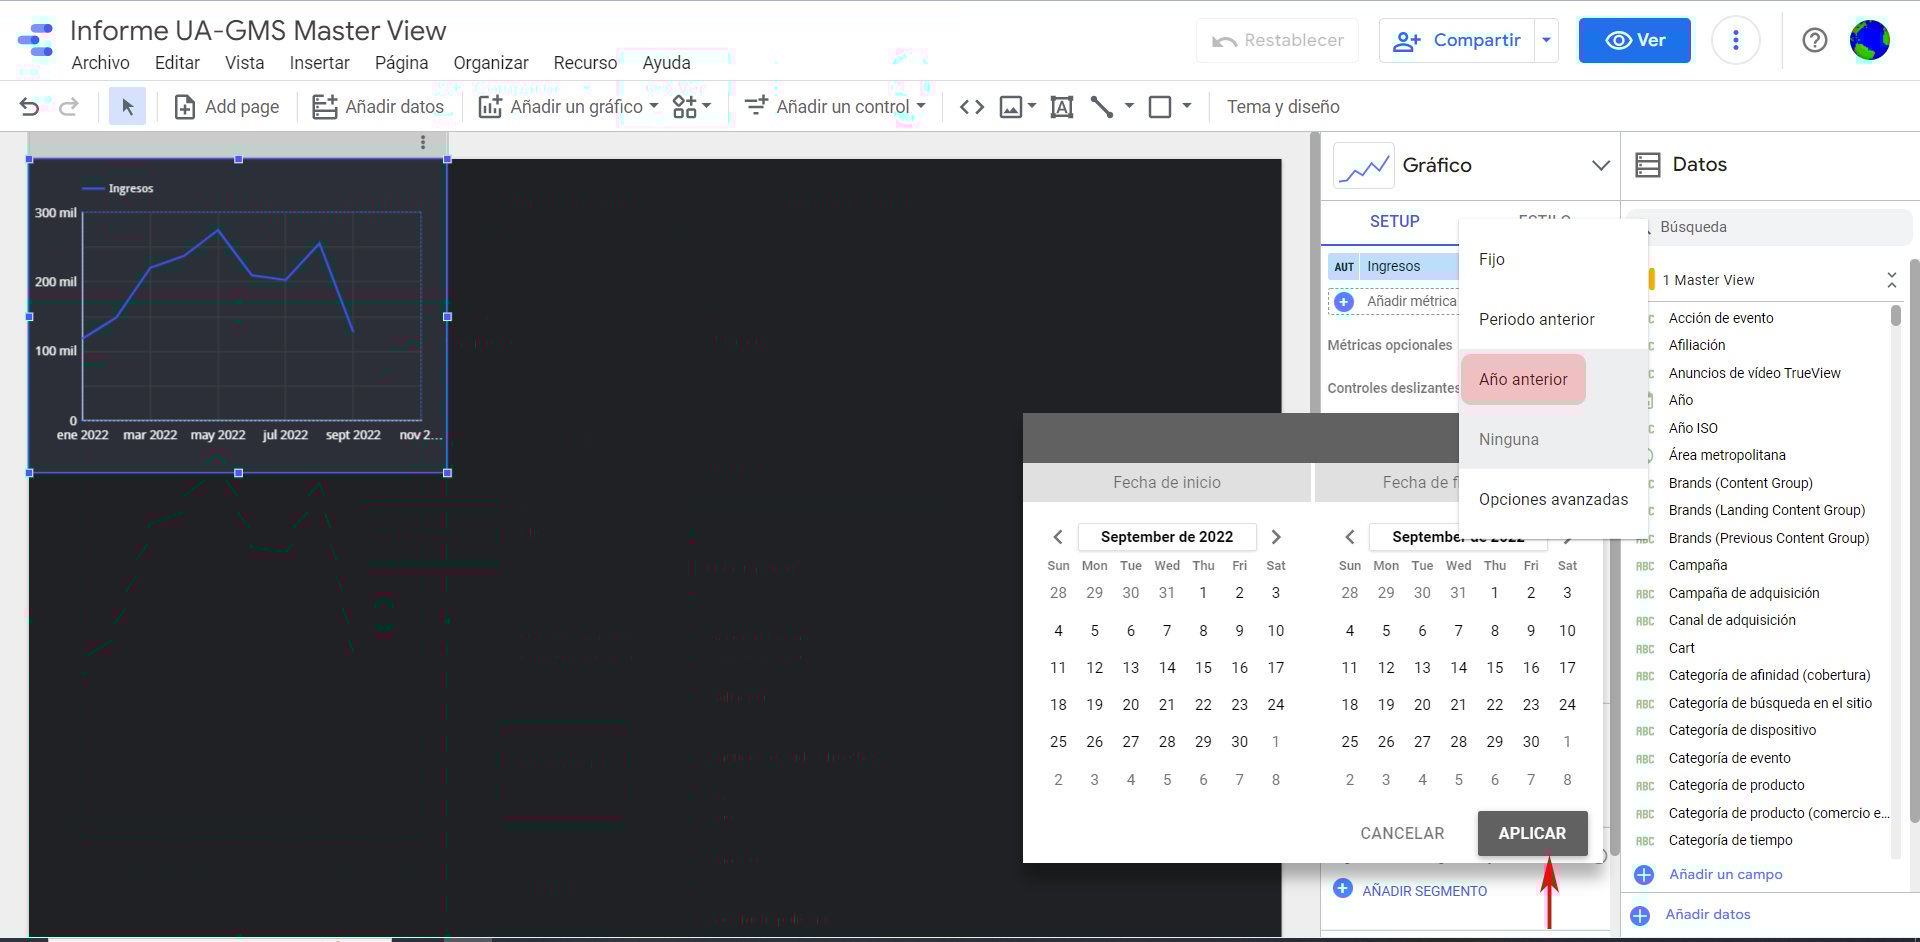Open start calendar September de 2022 selector

click(x=1167, y=537)
